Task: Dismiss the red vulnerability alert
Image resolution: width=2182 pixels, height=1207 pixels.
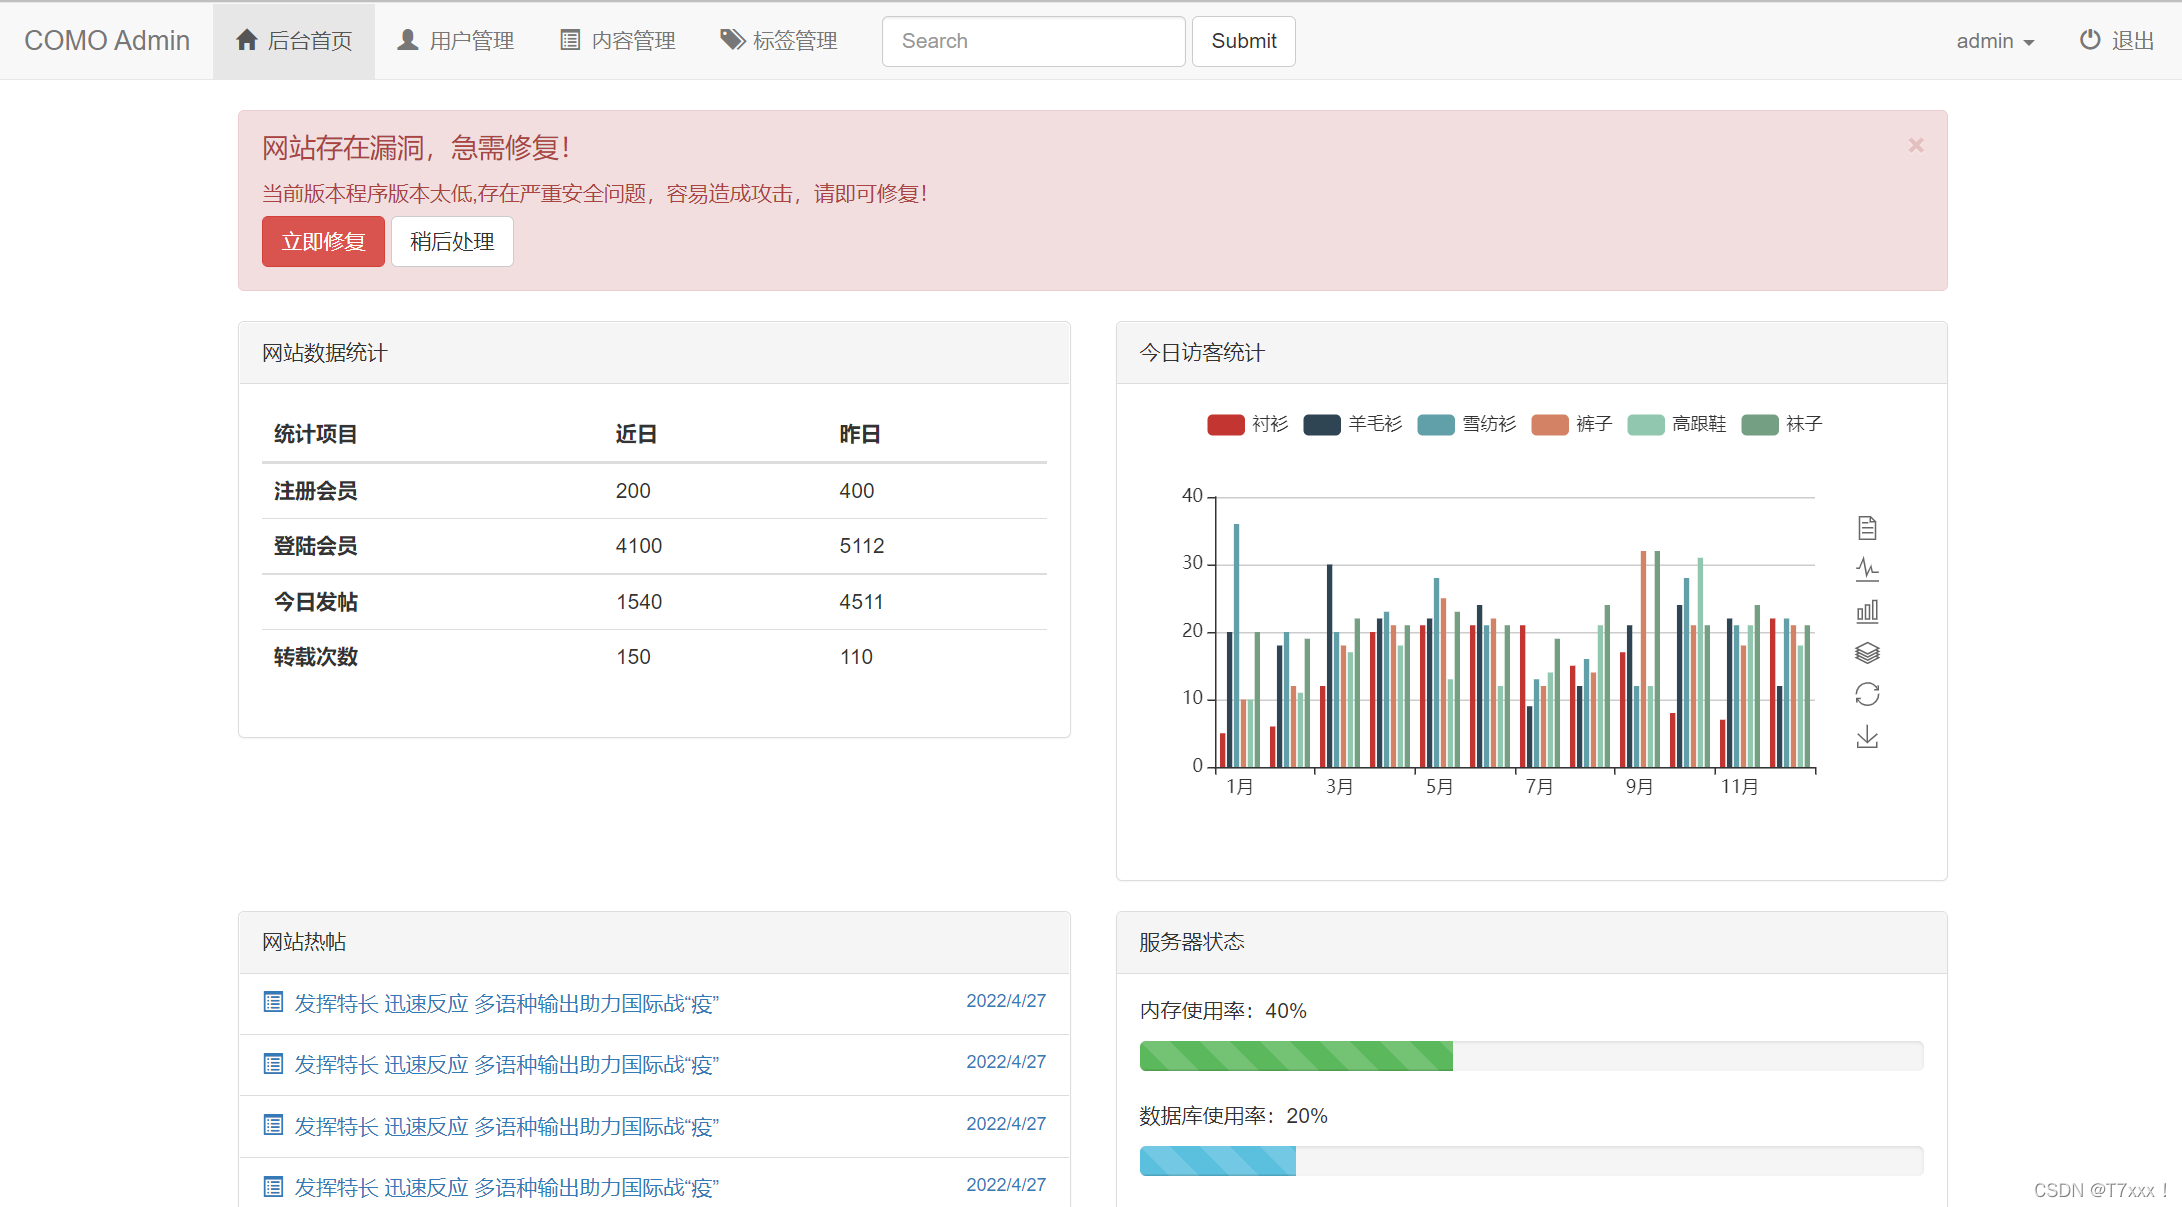Action: tap(1916, 145)
